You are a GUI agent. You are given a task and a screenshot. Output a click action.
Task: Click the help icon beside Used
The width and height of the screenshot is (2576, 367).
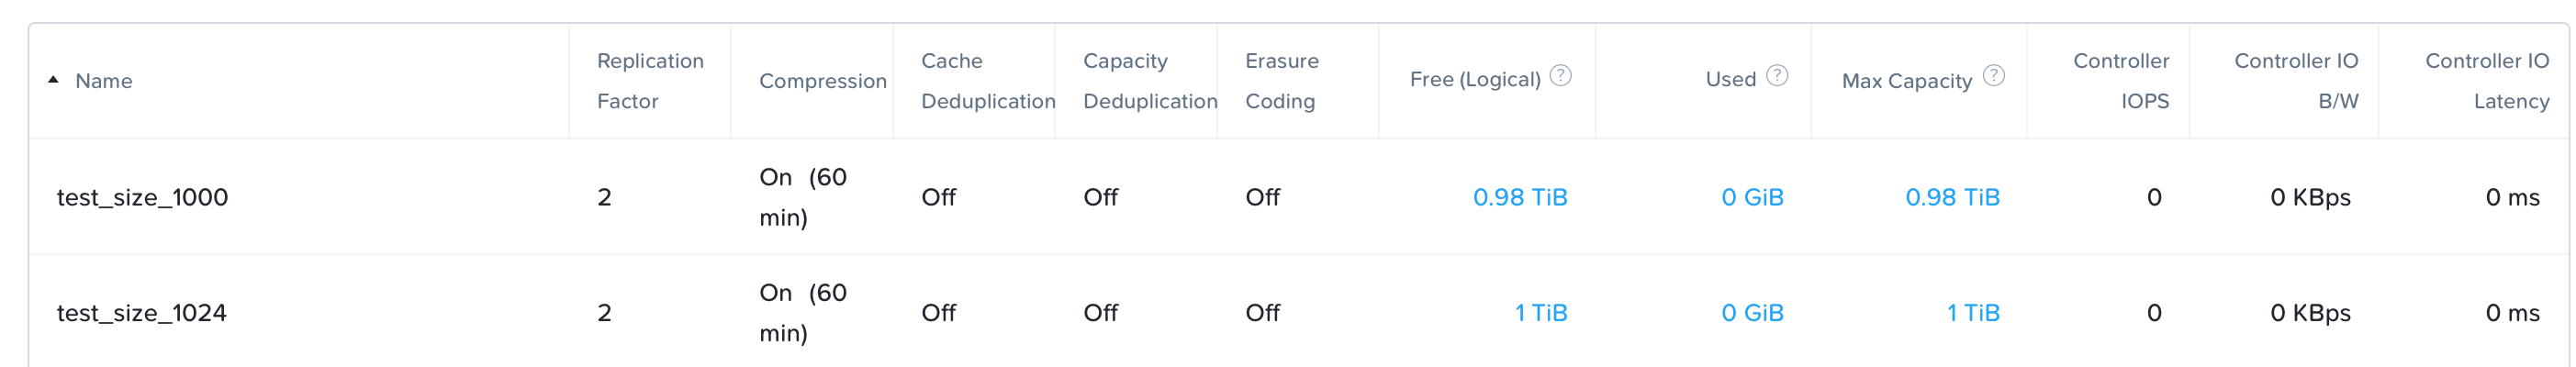pos(1776,75)
